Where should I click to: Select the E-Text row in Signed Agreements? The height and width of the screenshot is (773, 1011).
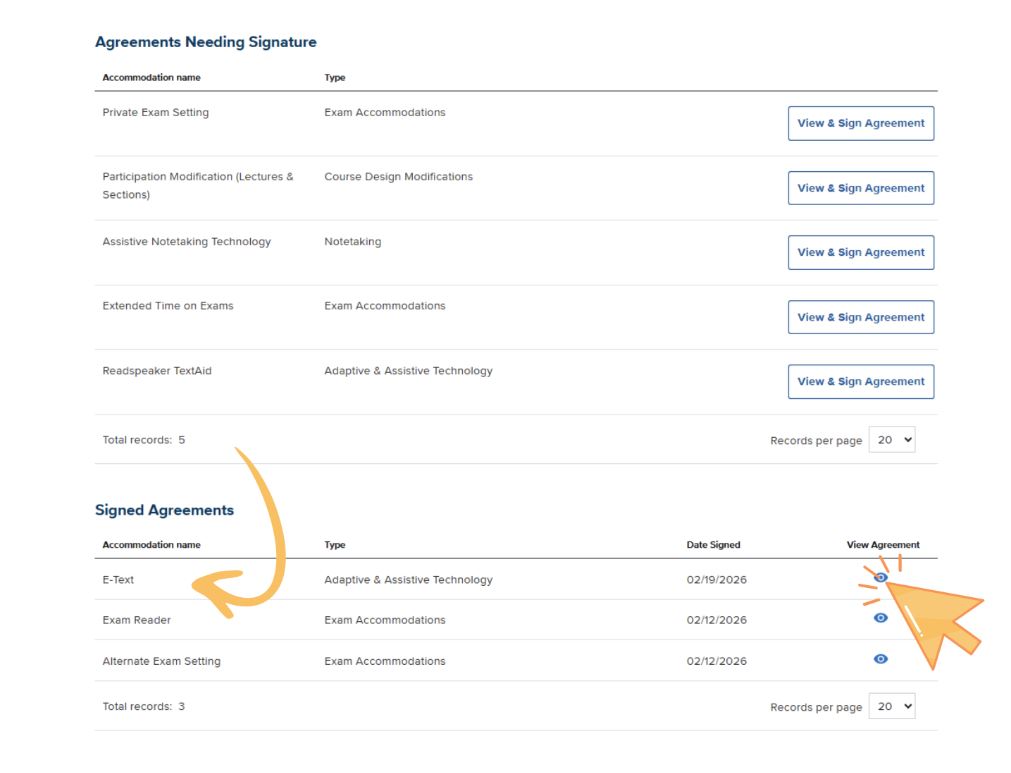[x=118, y=579]
